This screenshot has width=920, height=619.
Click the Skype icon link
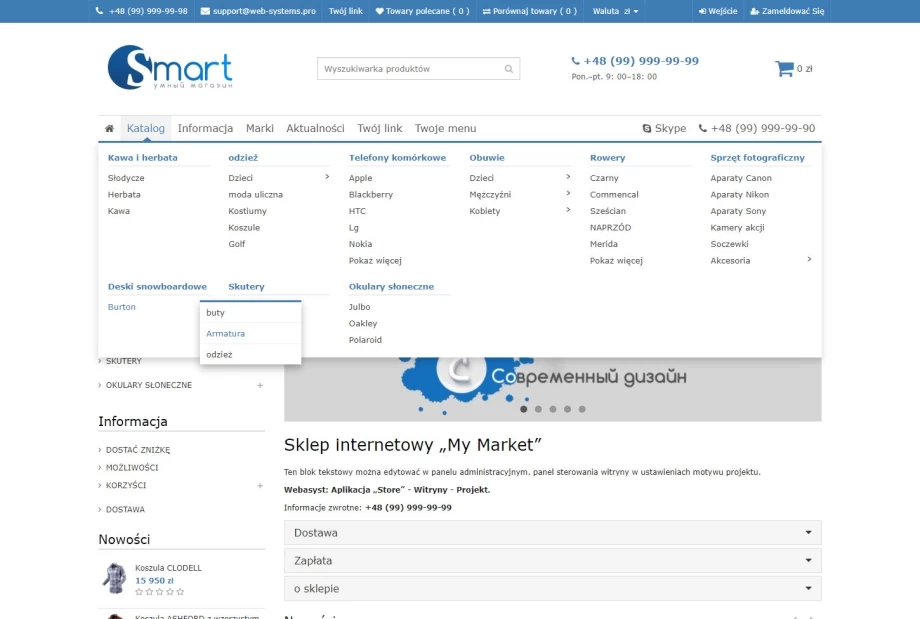pos(647,129)
